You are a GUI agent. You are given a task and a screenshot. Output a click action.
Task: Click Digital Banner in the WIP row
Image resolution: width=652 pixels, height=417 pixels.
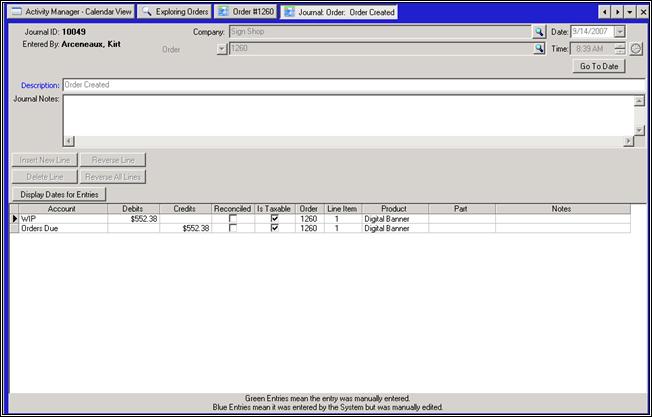pos(395,219)
